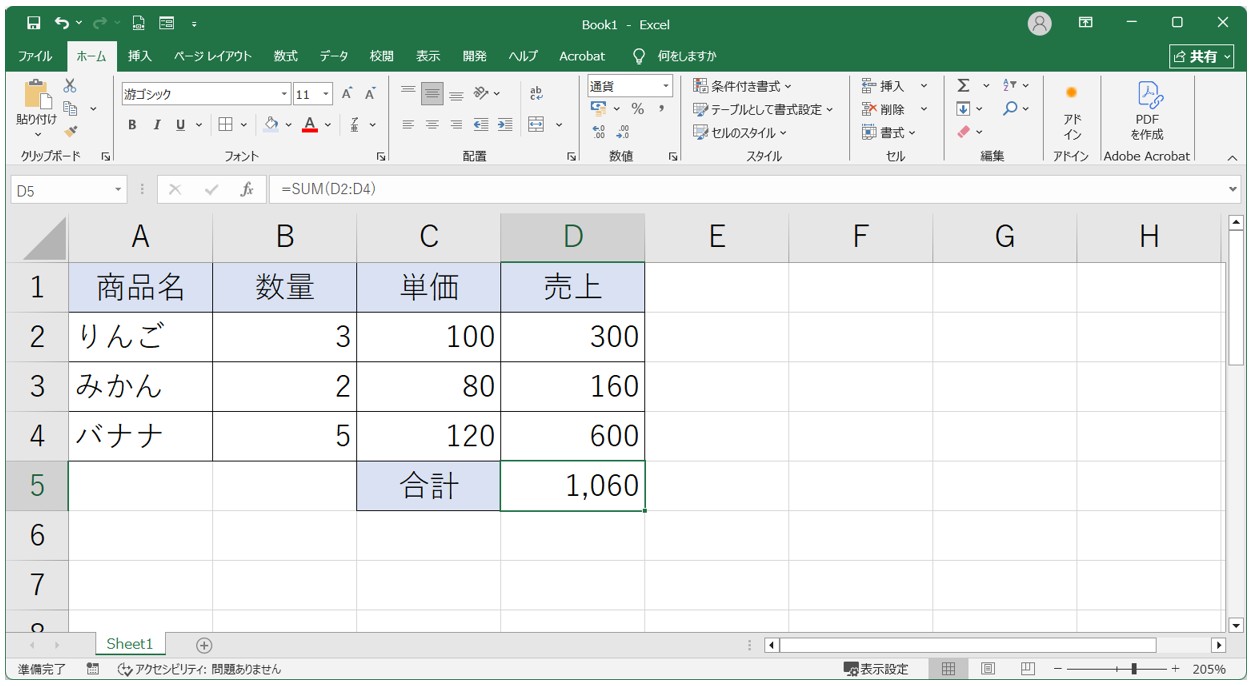Select the Format Painter brush icon
The height and width of the screenshot is (686, 1254).
pyautogui.click(x=70, y=130)
